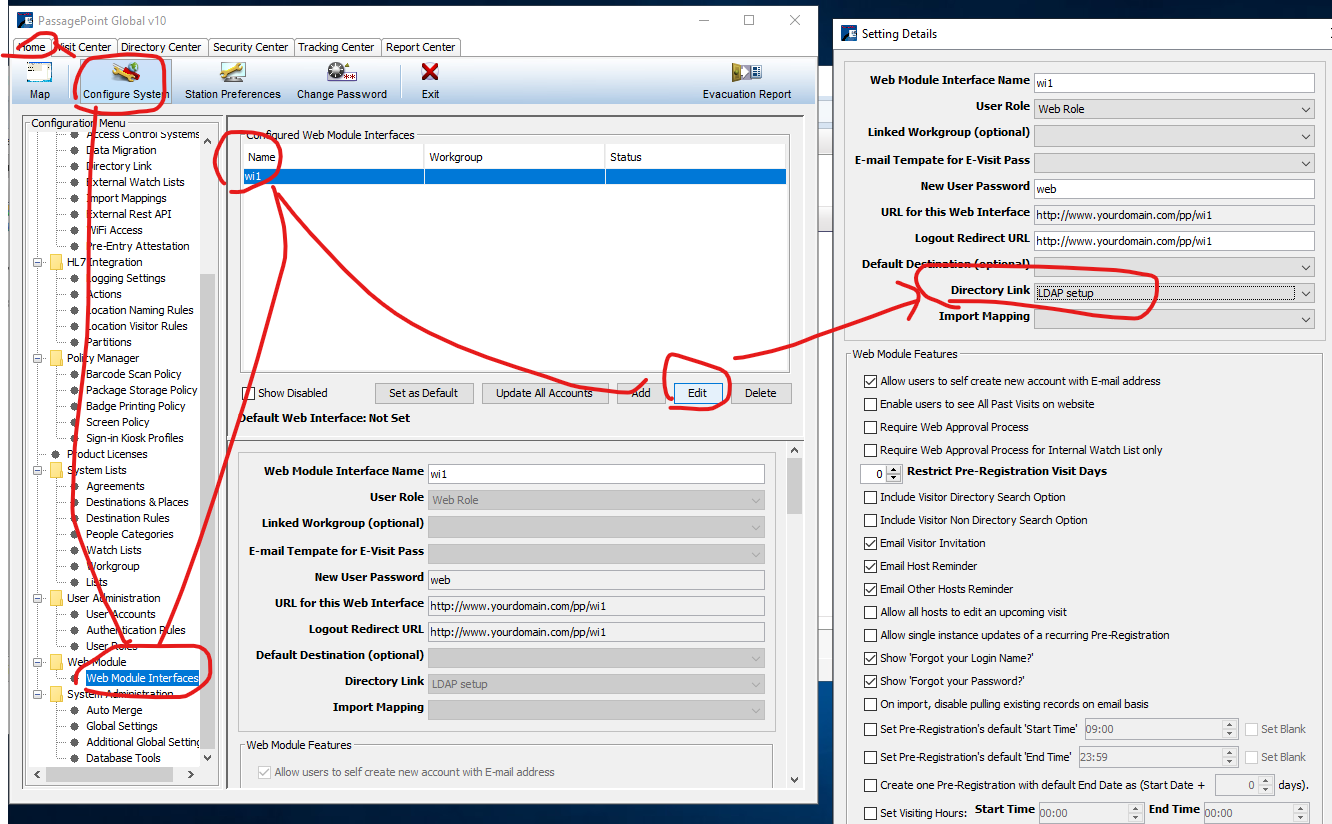Open Default Destination dropdown in Setting Details
The image size is (1332, 824).
pos(1174,267)
